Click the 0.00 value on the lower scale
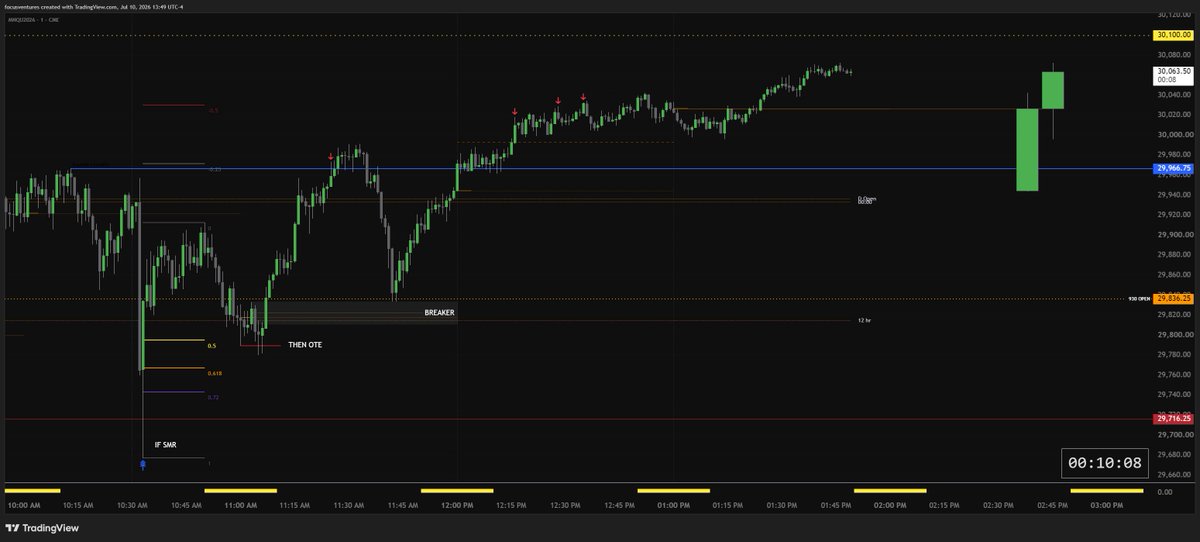Screen dimensions: 1200x542 (1164, 492)
